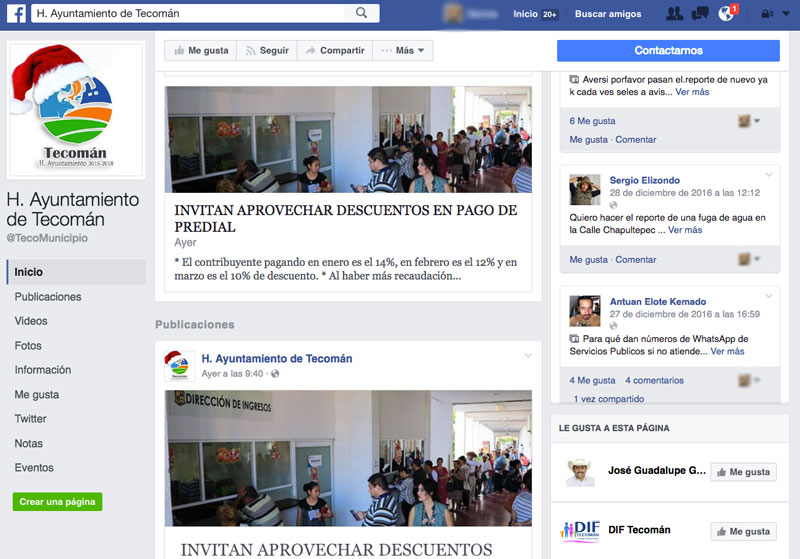Viewport: 800px width, 559px height.
Task: Open account menu arrow in top bar
Action: pos(786,14)
